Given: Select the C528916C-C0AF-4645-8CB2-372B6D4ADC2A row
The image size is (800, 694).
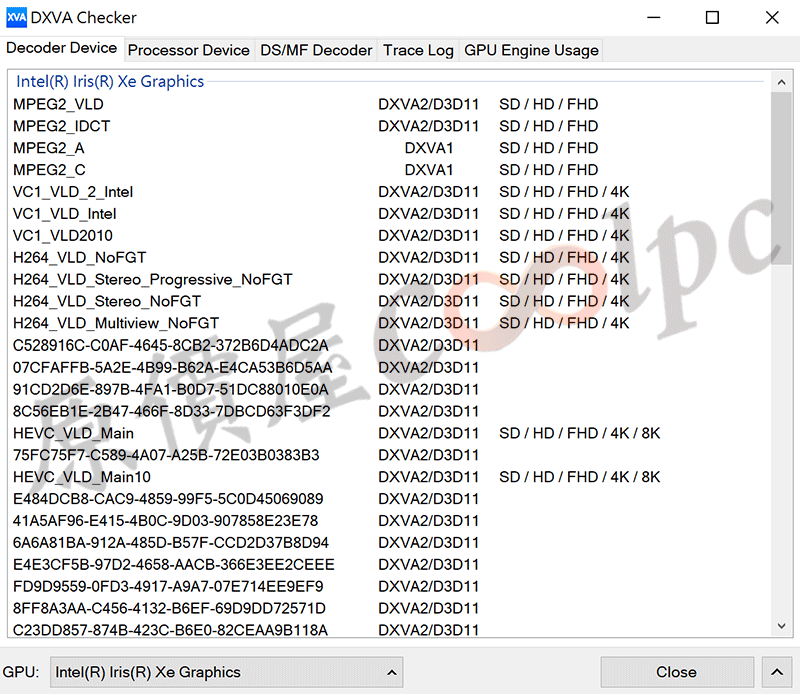Looking at the screenshot, I should pyautogui.click(x=389, y=345).
